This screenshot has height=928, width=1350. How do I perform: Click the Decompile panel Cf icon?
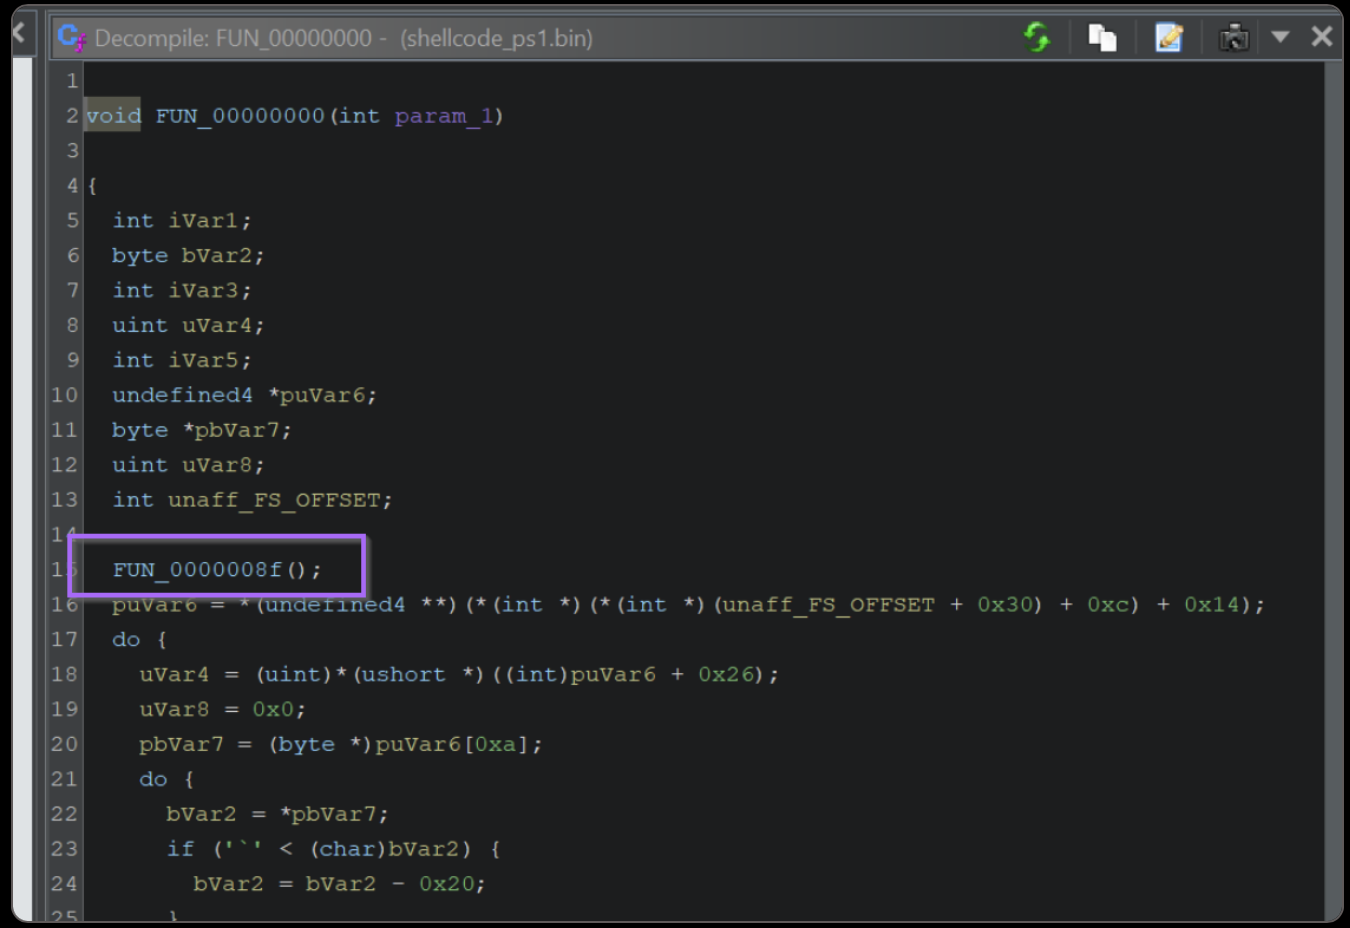pos(71,38)
